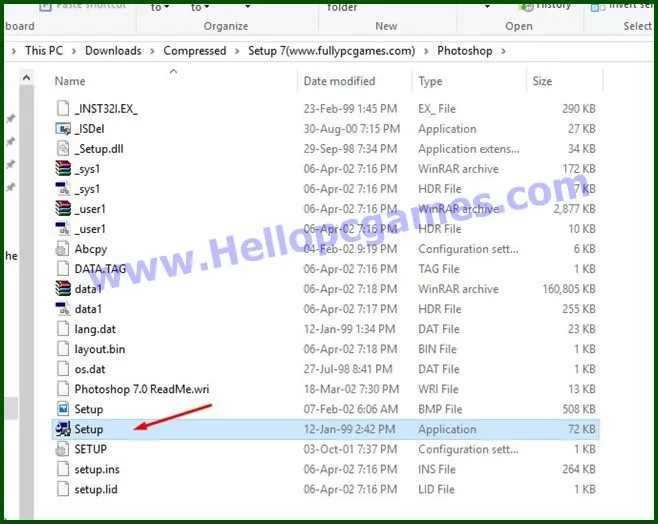Viewport: 658px width, 524px height.
Task: Select the Setup application file icon
Action: 63,429
